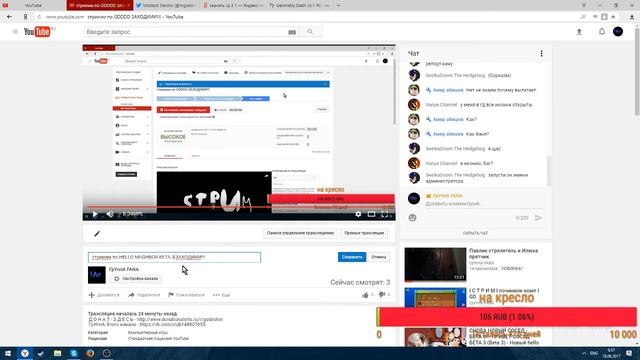Switch to the Яндекс search results tab
Image resolution: width=640 pixels, height=360 pixels.
click(x=233, y=5)
